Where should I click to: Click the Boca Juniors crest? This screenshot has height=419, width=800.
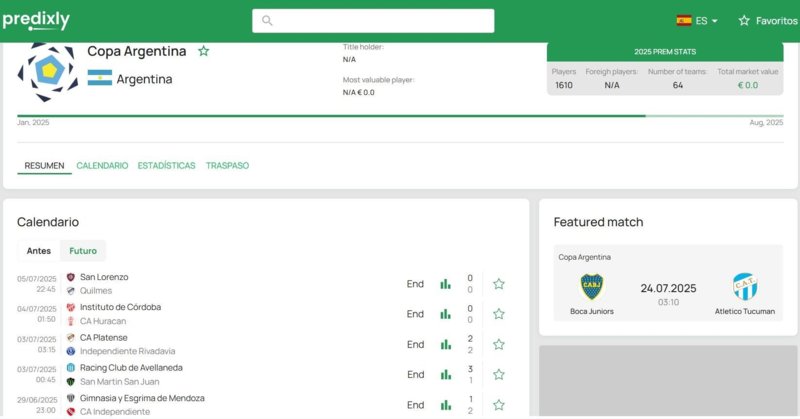pos(592,287)
